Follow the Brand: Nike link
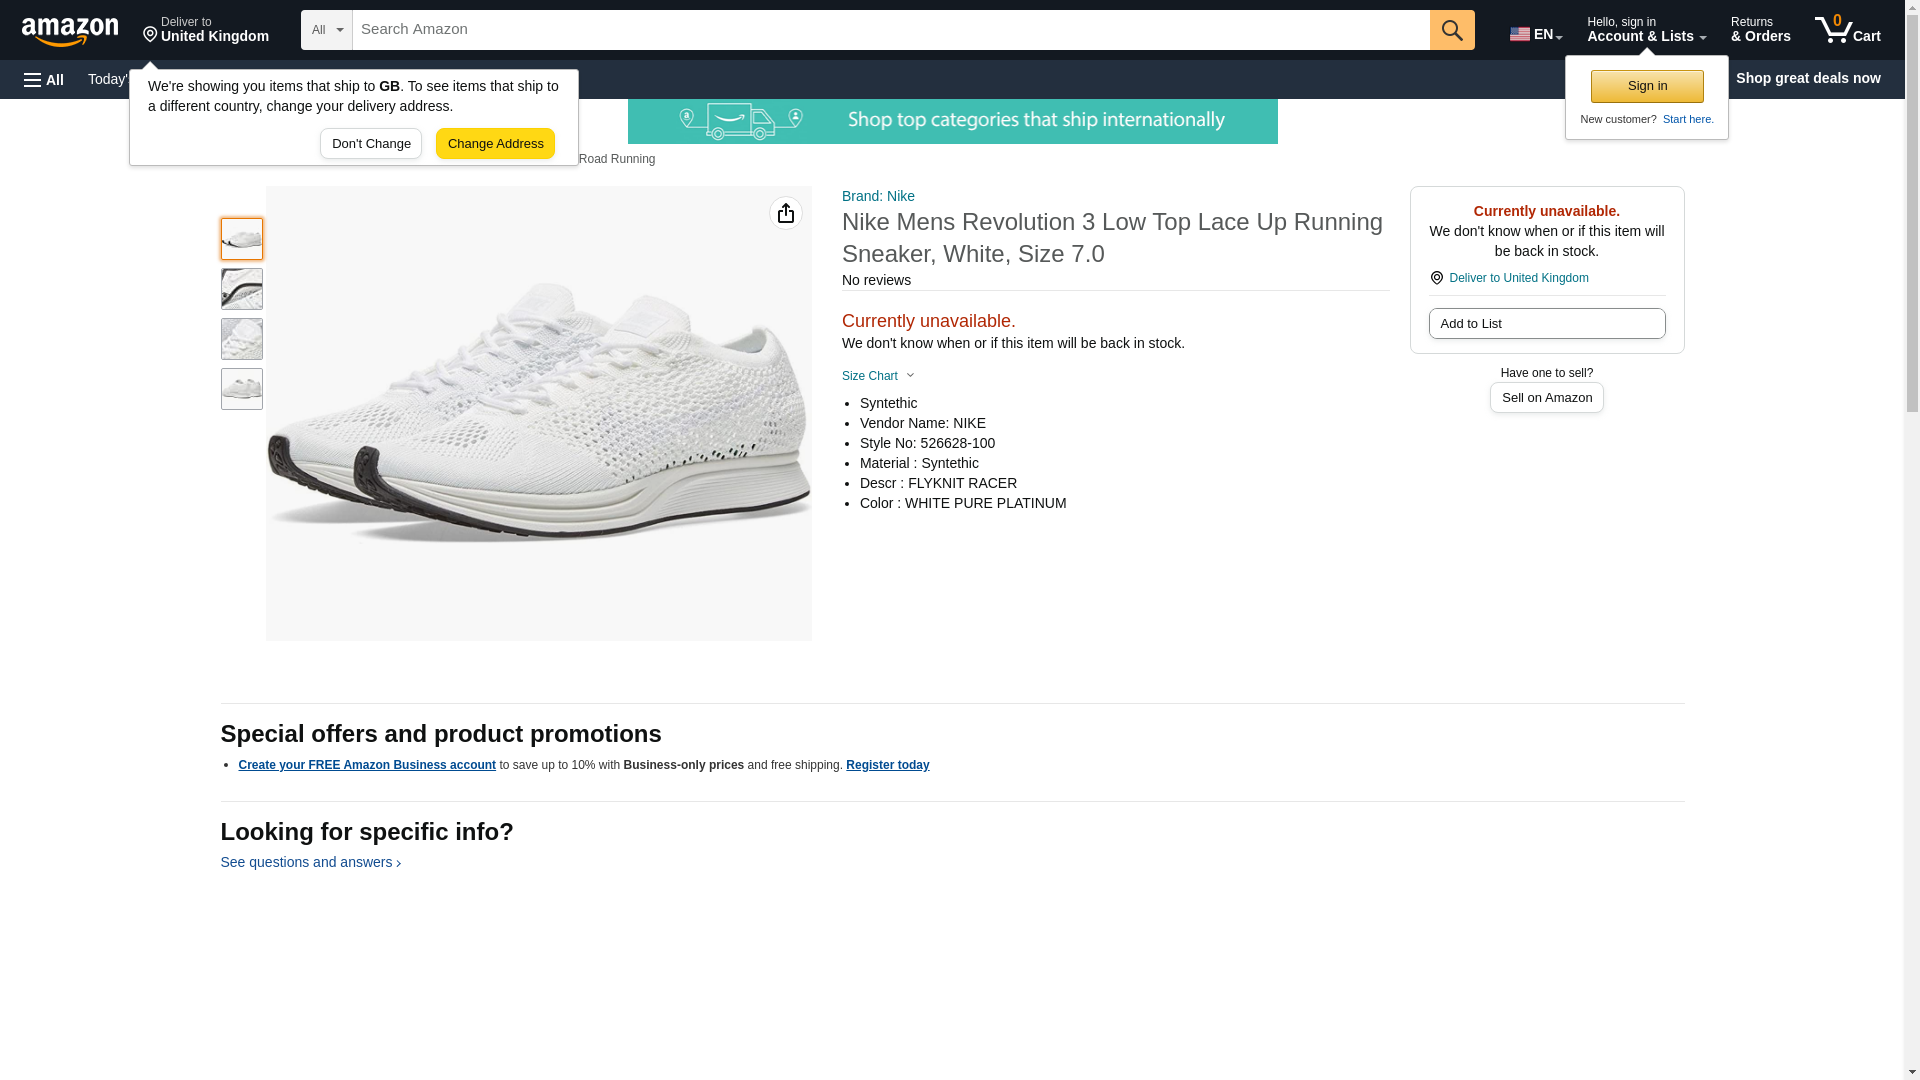The height and width of the screenshot is (1080, 1920). click(x=878, y=196)
